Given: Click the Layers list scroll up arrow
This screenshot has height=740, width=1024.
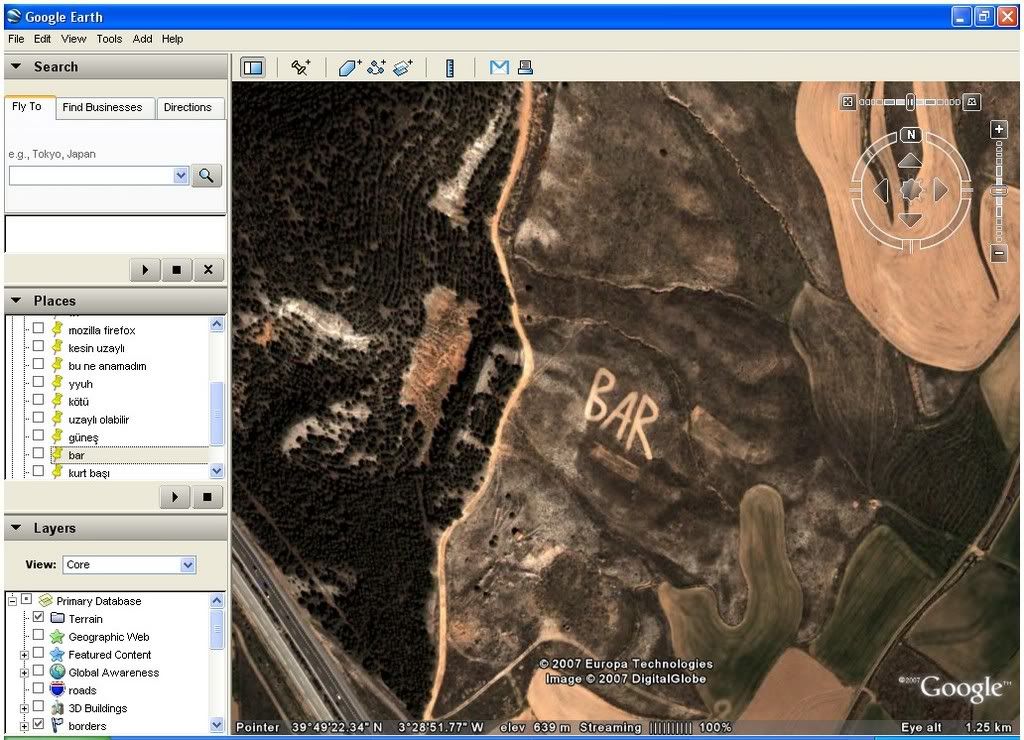Looking at the screenshot, I should point(217,601).
